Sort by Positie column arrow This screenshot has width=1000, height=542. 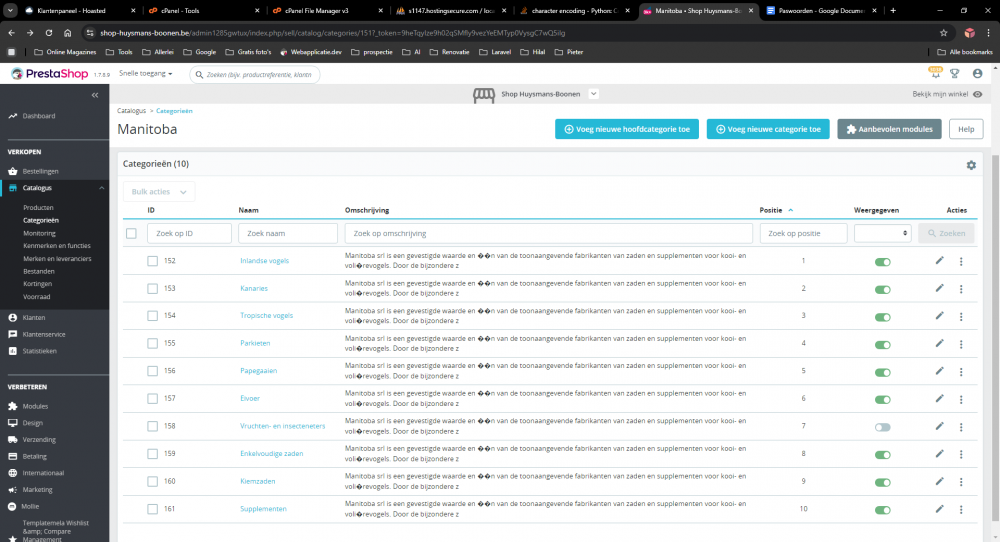(x=791, y=210)
